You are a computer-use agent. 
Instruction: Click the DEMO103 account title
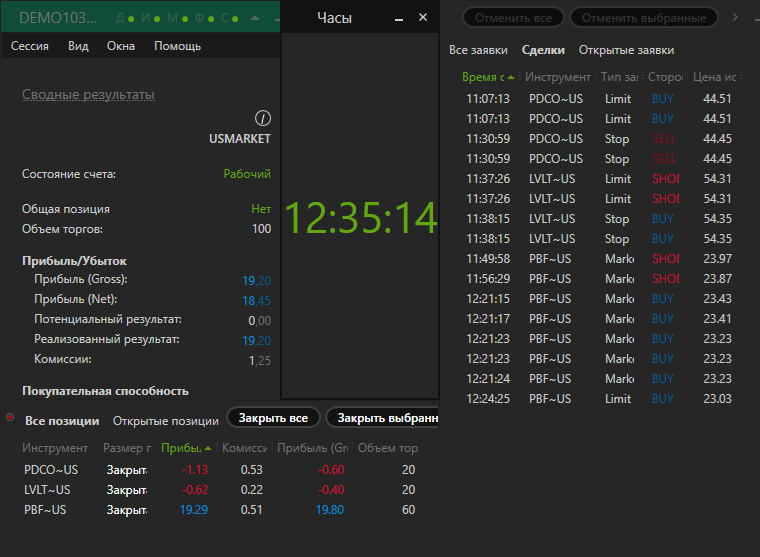(x=58, y=18)
